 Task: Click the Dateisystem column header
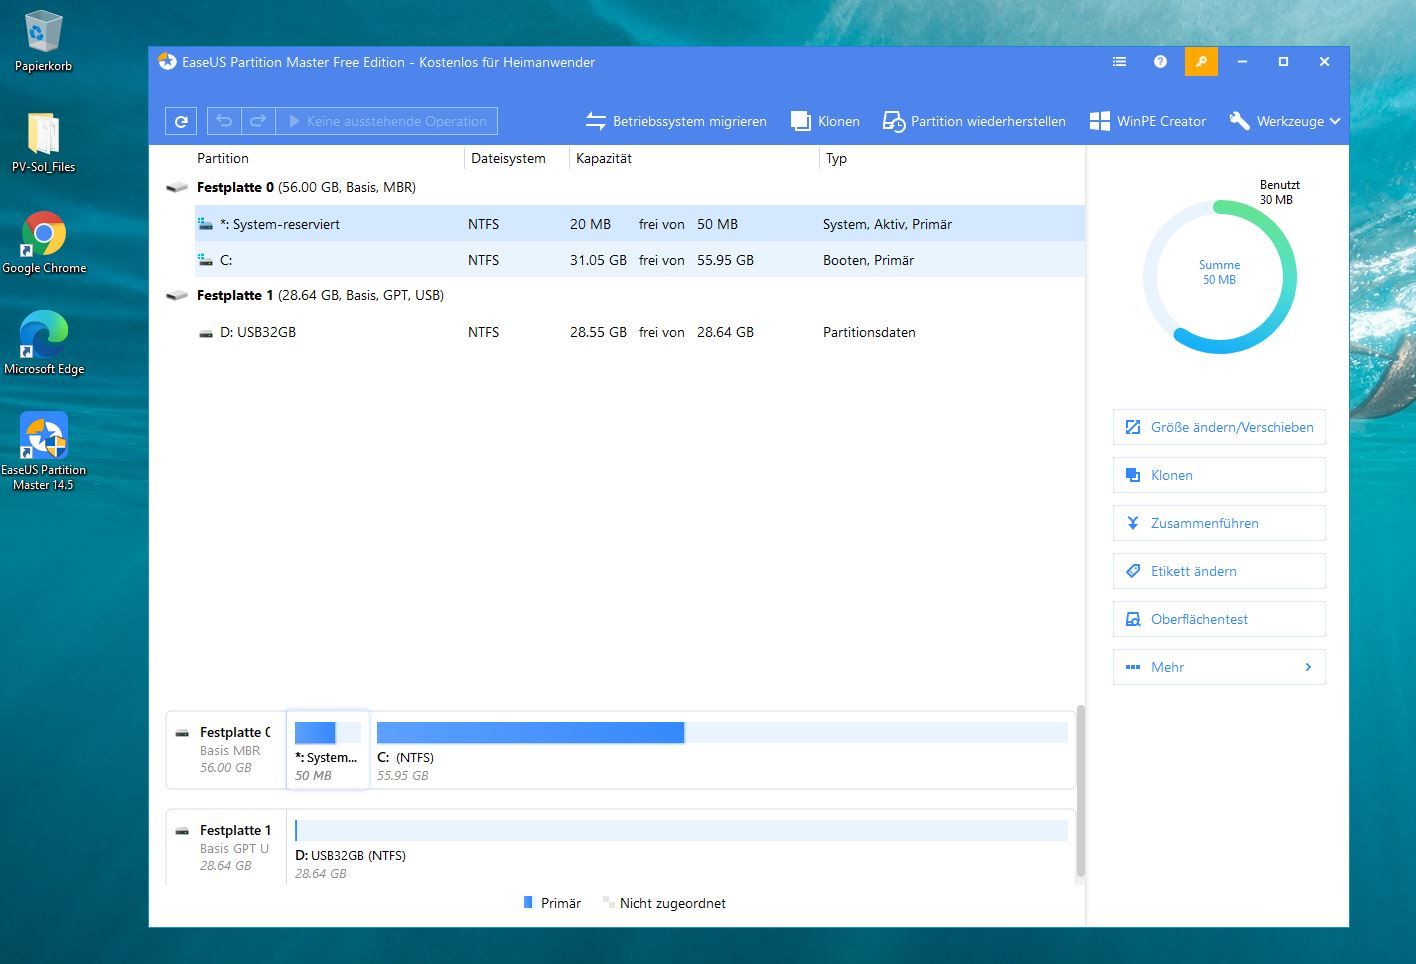pos(508,158)
